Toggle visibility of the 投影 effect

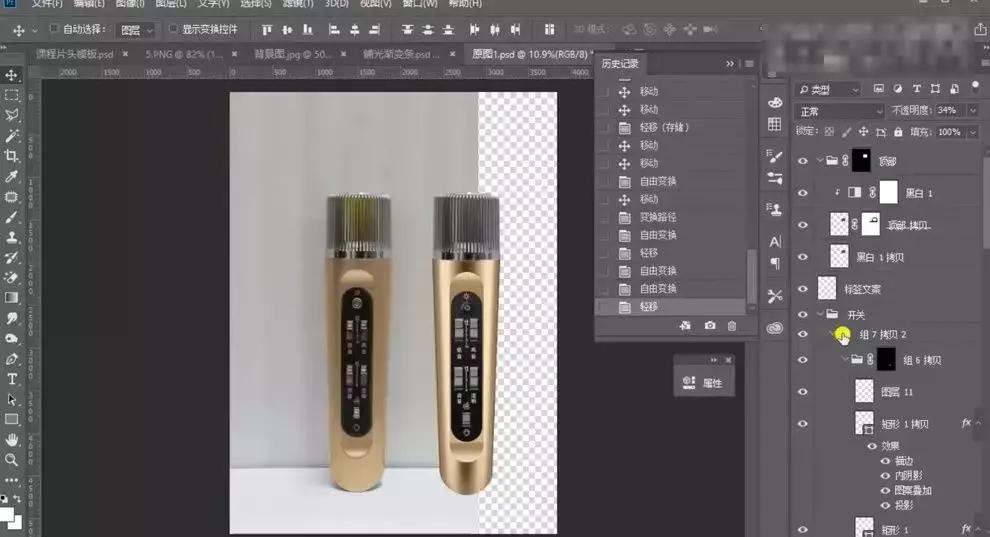tap(885, 505)
